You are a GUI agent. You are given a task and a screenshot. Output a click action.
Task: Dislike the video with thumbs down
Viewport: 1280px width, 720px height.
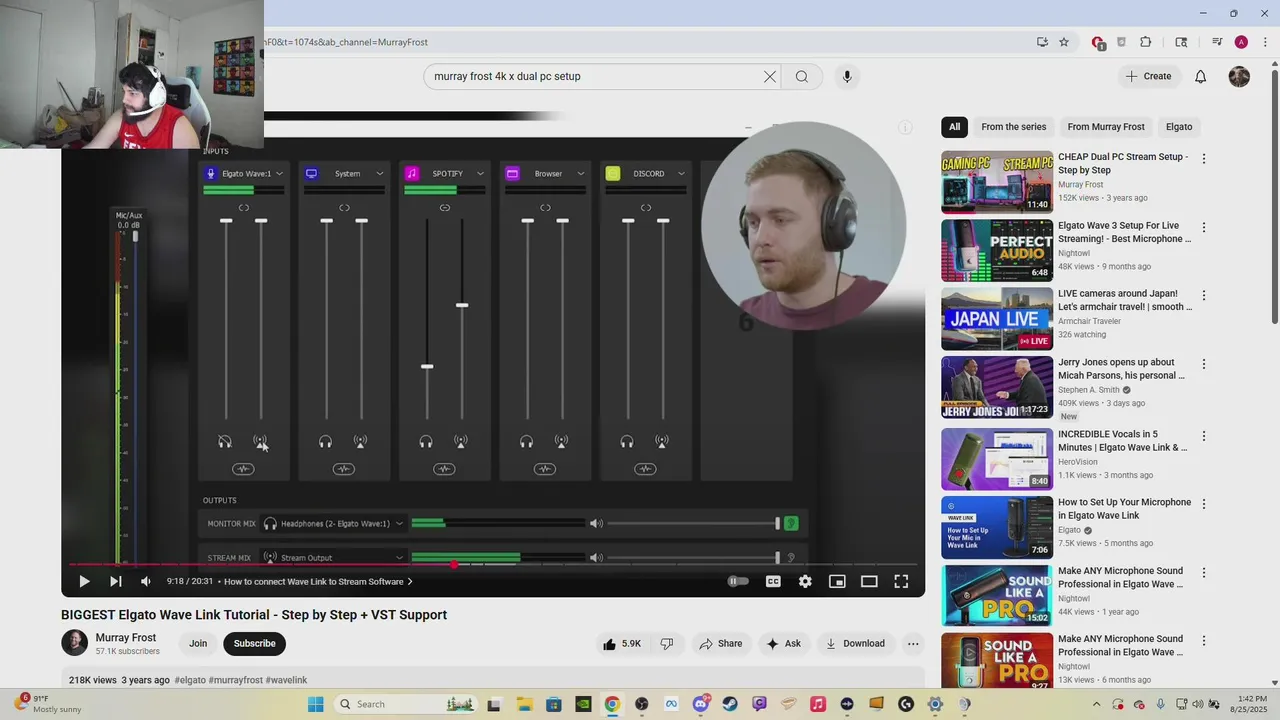(667, 644)
